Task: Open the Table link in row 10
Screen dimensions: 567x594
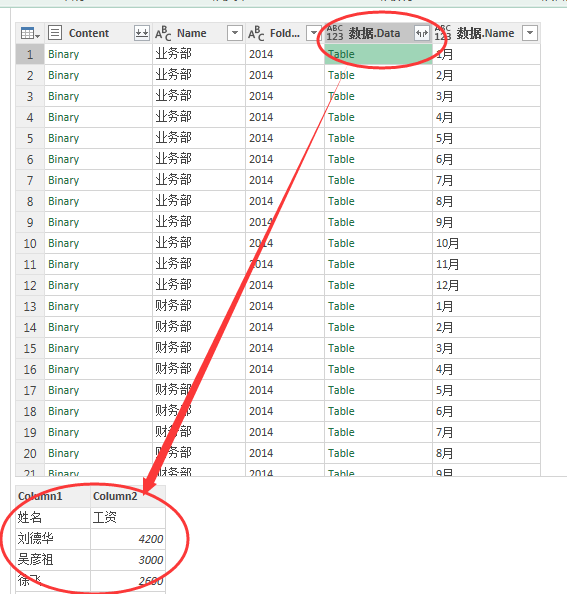Action: 341,243
